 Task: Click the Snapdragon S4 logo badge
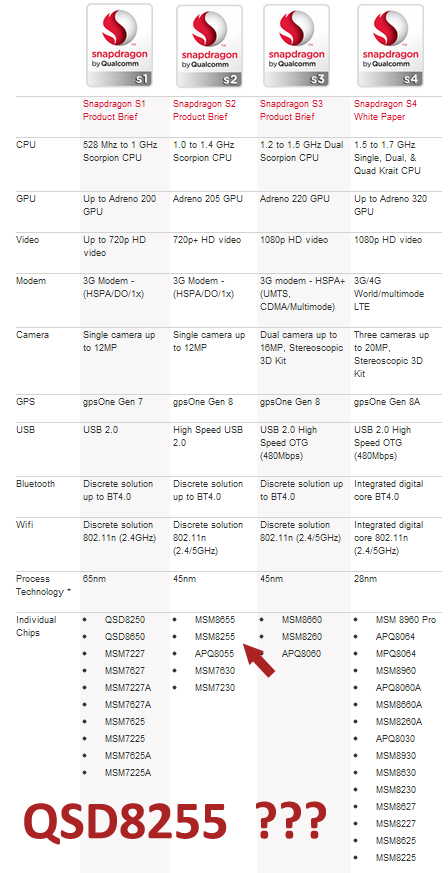390,46
